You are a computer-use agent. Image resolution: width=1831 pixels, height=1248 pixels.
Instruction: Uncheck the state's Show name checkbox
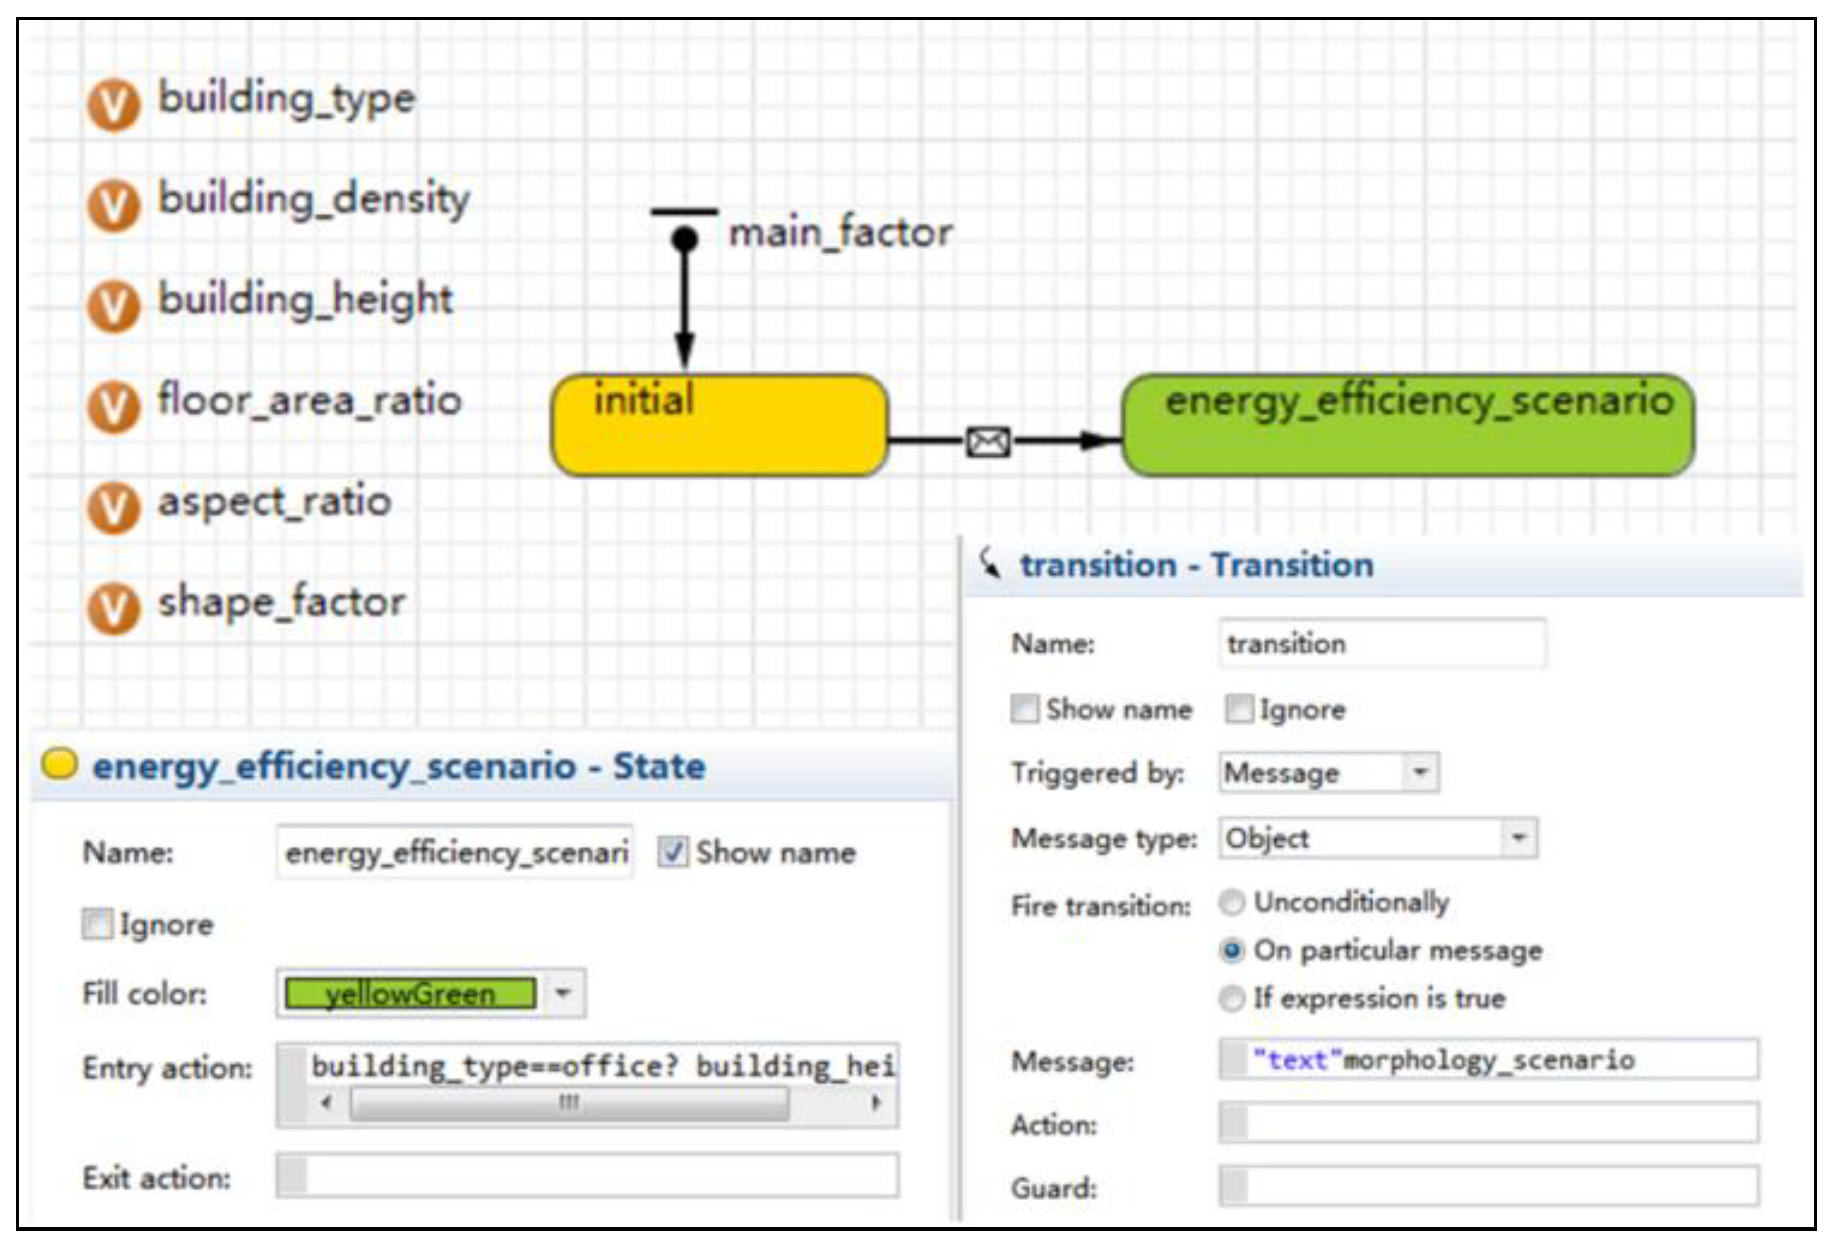[673, 852]
